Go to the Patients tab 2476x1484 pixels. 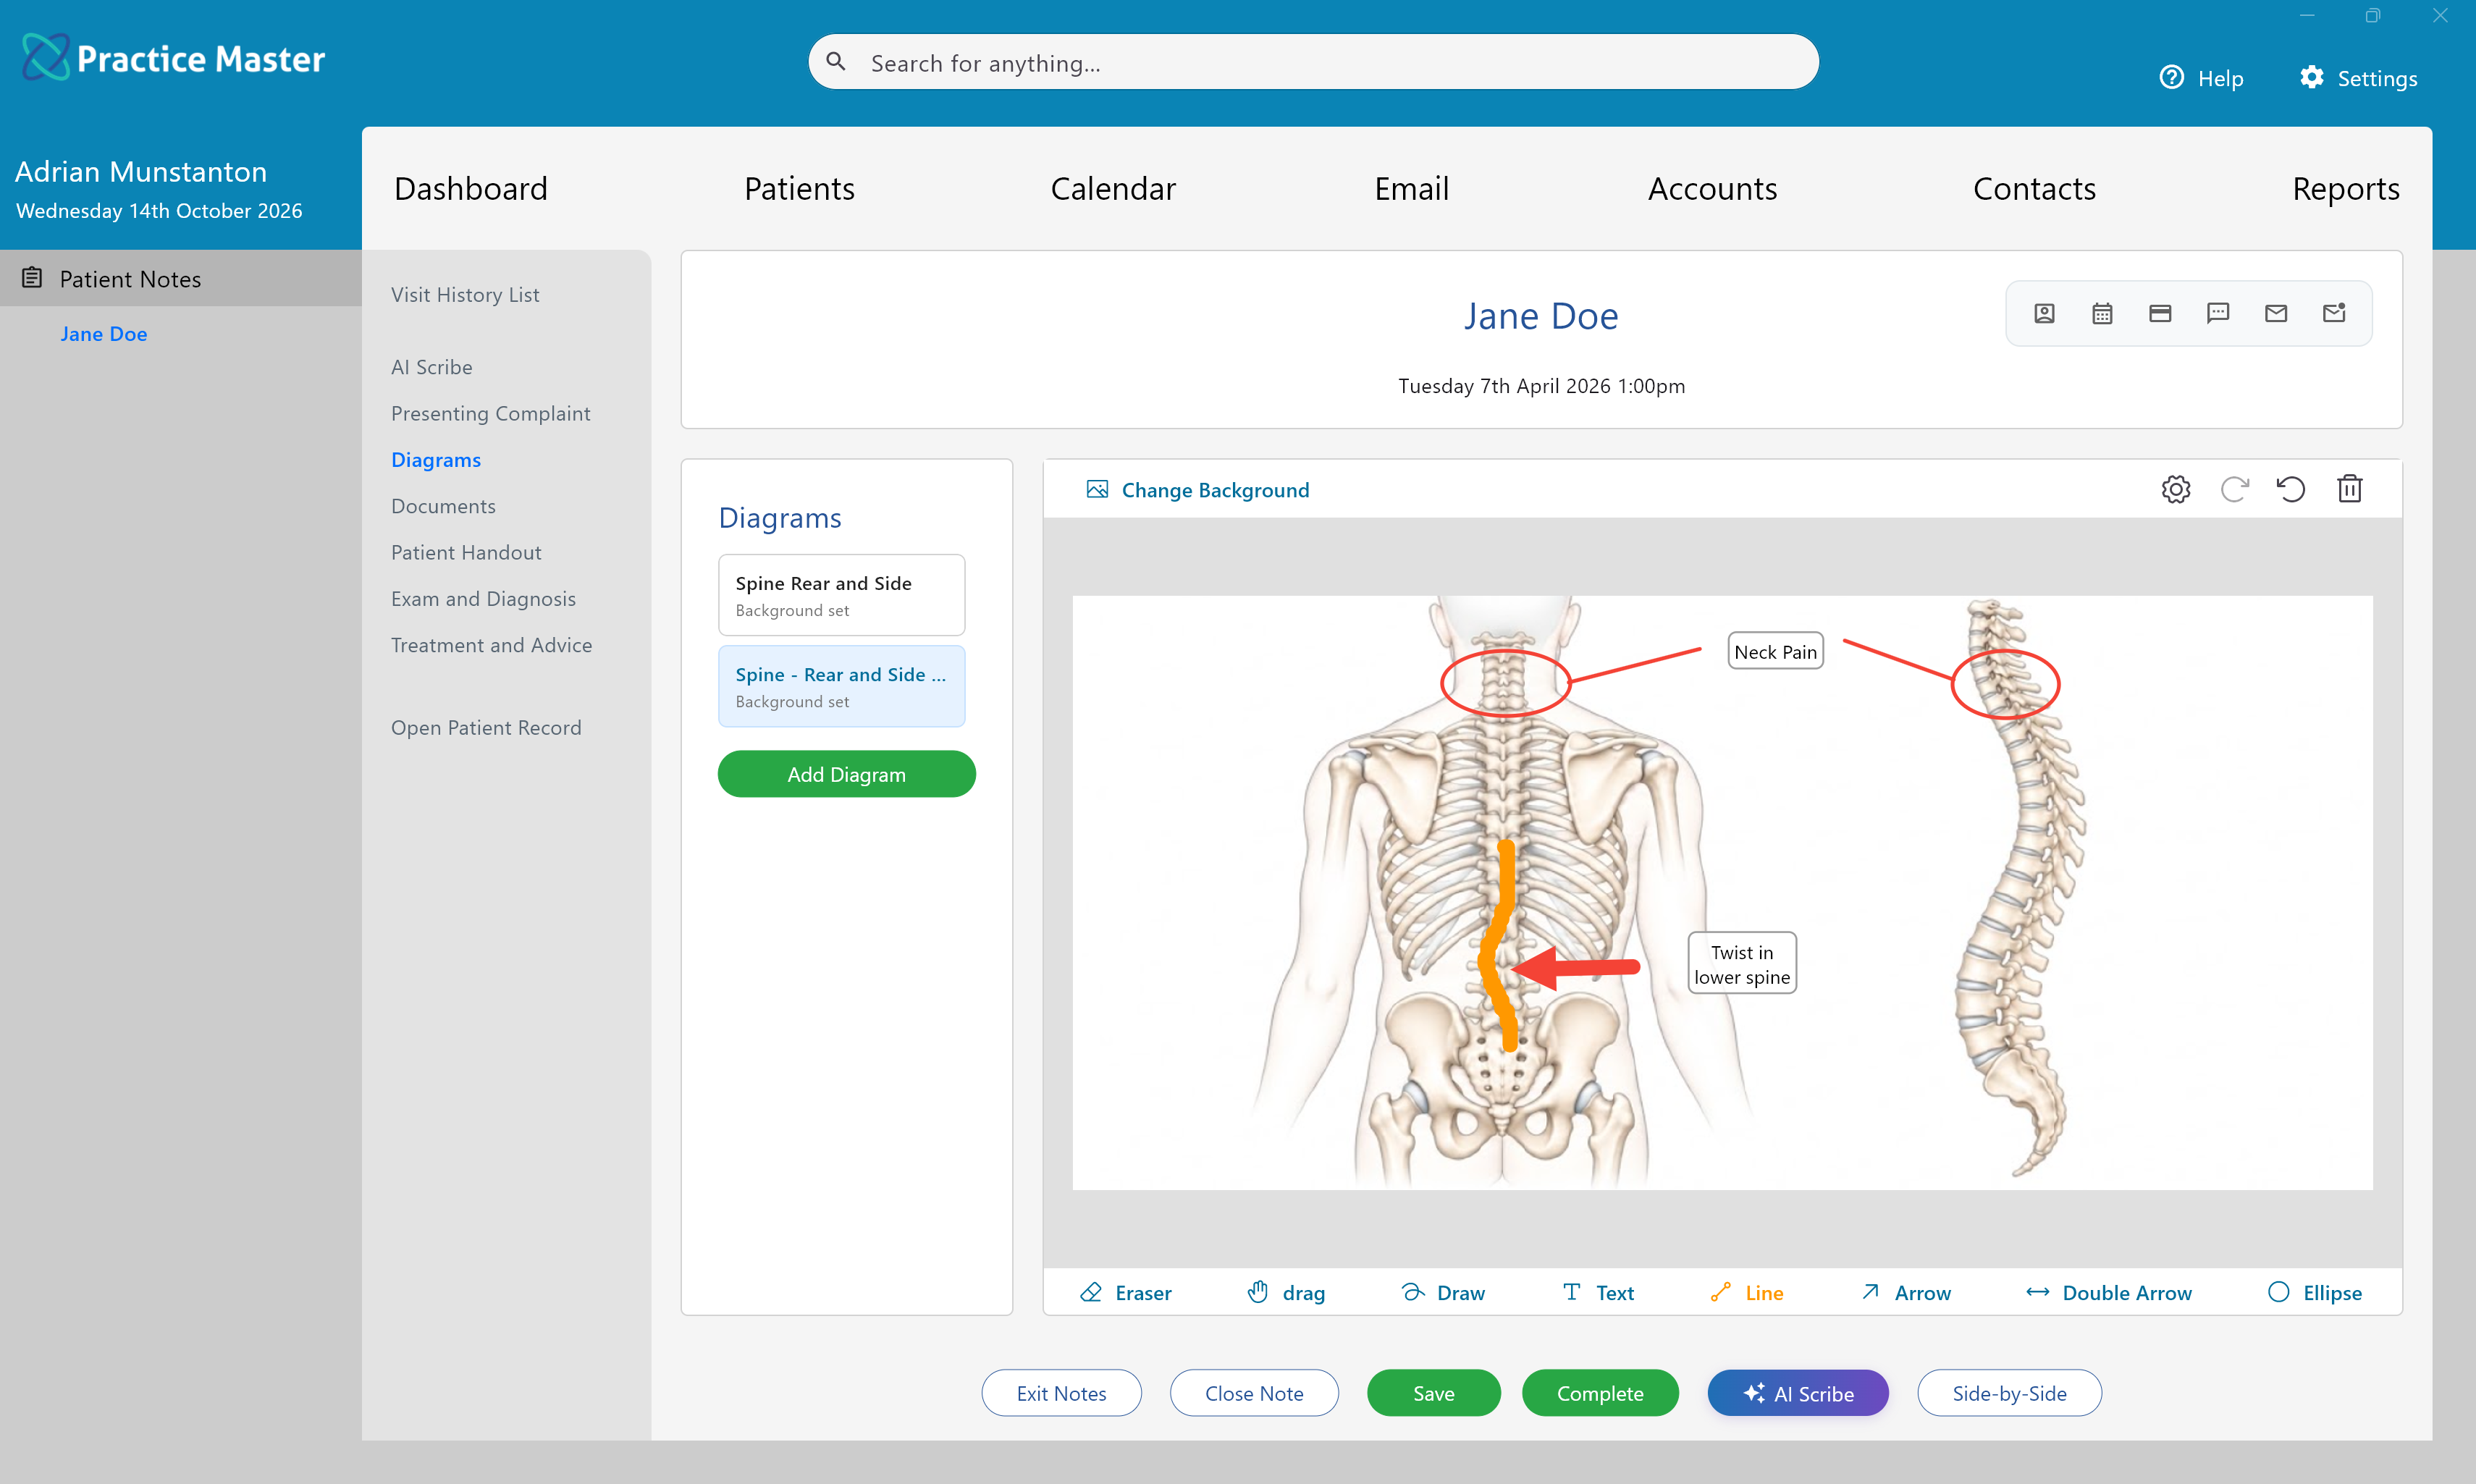799,188
